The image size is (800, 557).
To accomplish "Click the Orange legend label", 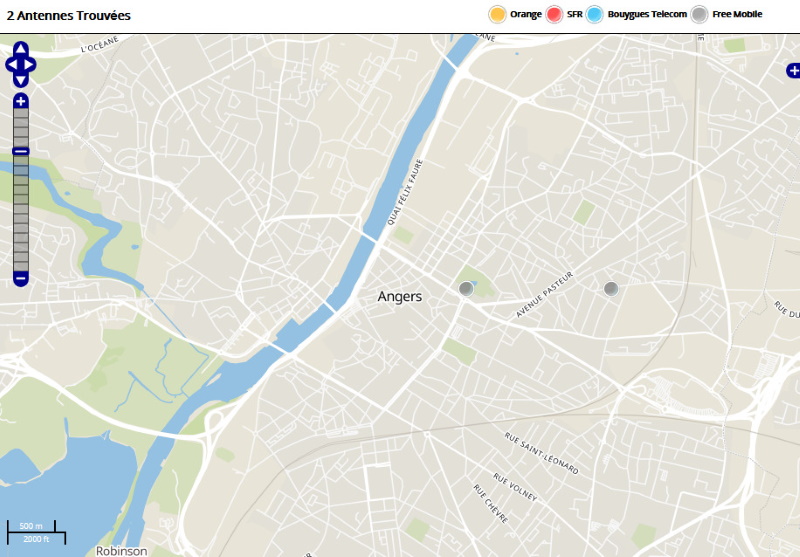I will click(525, 14).
